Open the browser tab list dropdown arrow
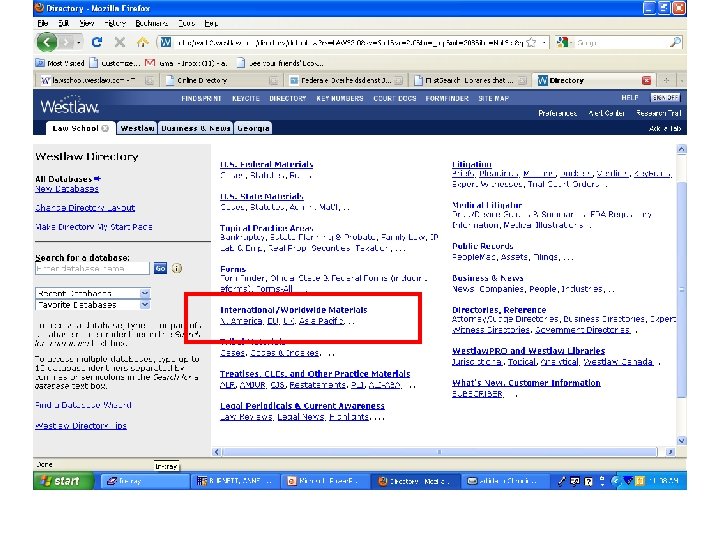The width and height of the screenshot is (720, 540). click(681, 80)
